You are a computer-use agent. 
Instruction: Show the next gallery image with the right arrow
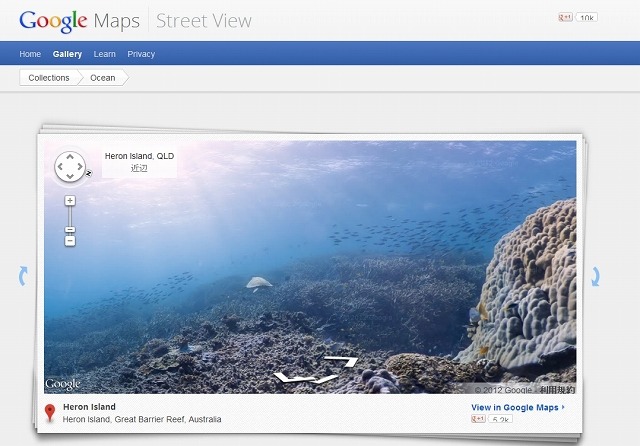(x=596, y=276)
